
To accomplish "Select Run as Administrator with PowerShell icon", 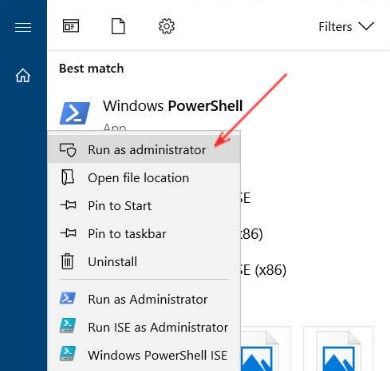I will point(144,299).
